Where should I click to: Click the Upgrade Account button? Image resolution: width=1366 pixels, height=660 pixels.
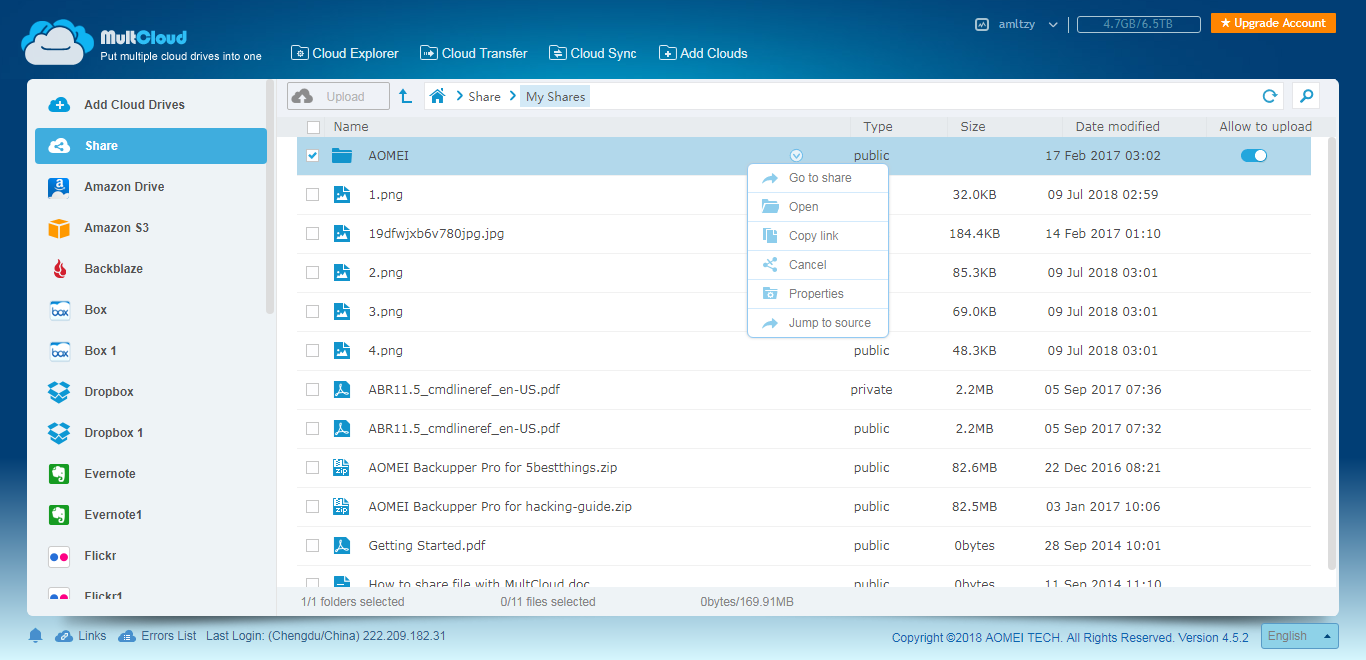pos(1272,23)
